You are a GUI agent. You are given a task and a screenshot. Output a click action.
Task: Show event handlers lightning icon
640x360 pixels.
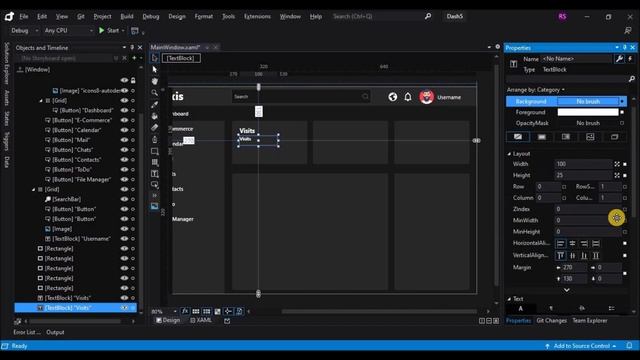(630, 59)
